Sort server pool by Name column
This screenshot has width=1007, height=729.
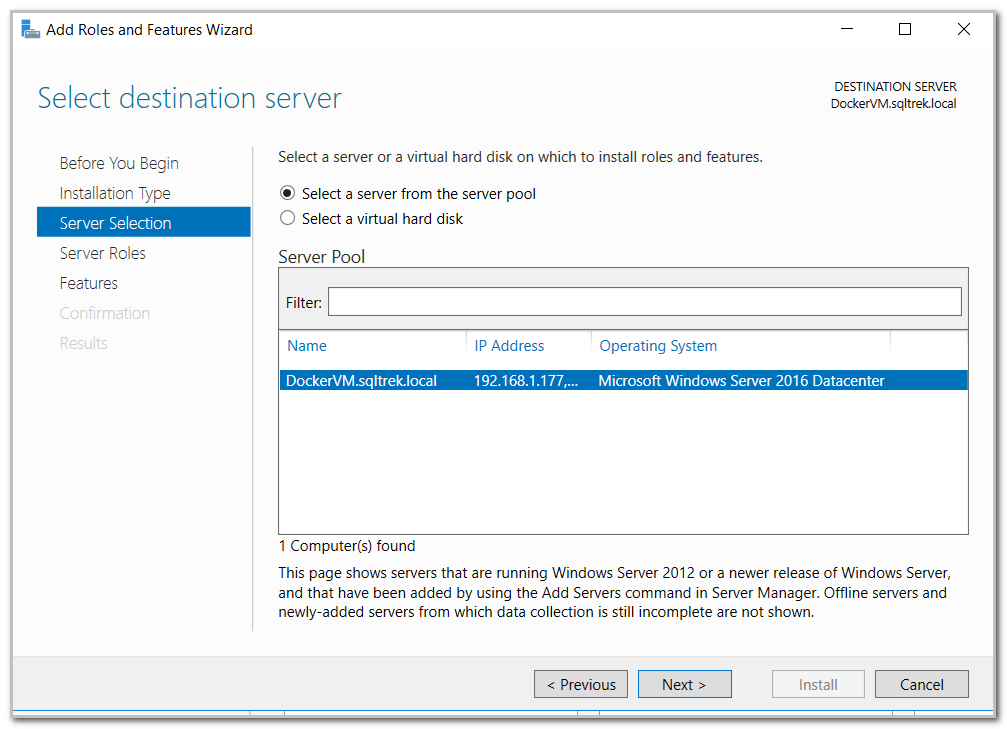point(307,346)
